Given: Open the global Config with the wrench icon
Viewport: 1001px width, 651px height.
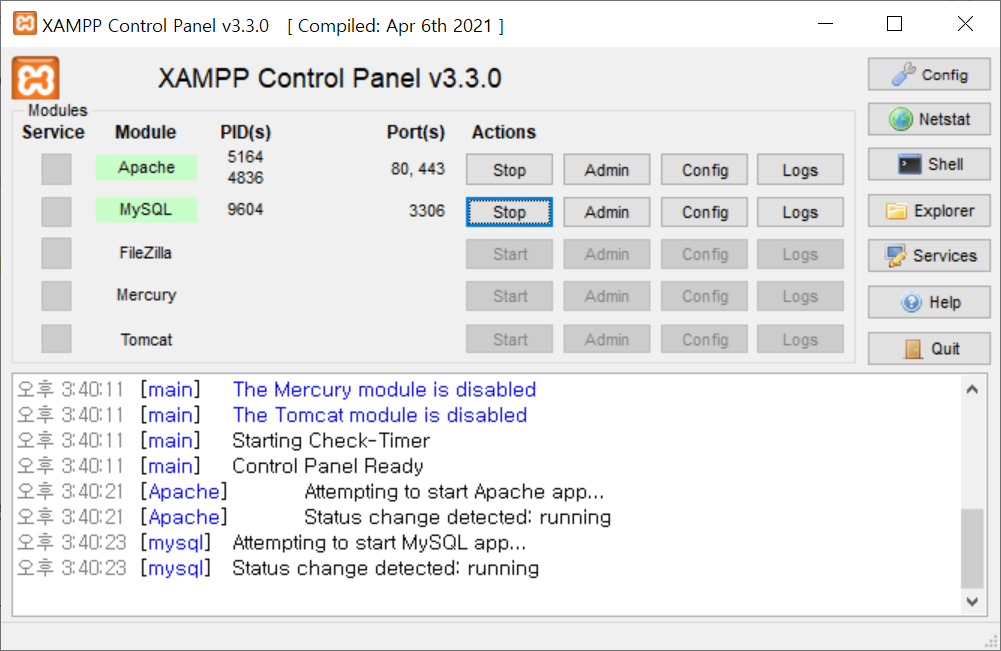Looking at the screenshot, I should coord(929,75).
